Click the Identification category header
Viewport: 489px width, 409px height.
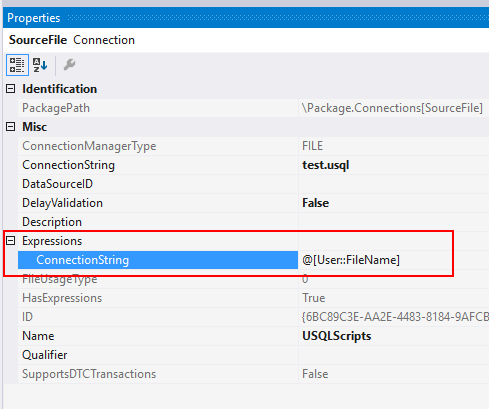(60, 89)
